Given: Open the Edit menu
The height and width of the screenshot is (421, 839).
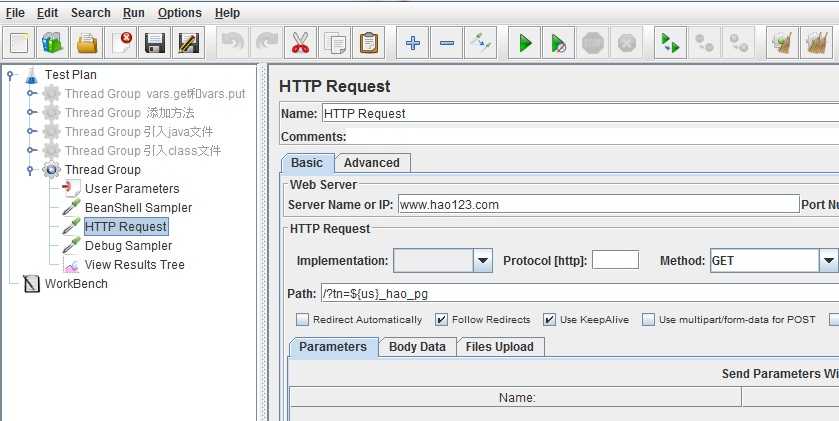Looking at the screenshot, I should (47, 13).
